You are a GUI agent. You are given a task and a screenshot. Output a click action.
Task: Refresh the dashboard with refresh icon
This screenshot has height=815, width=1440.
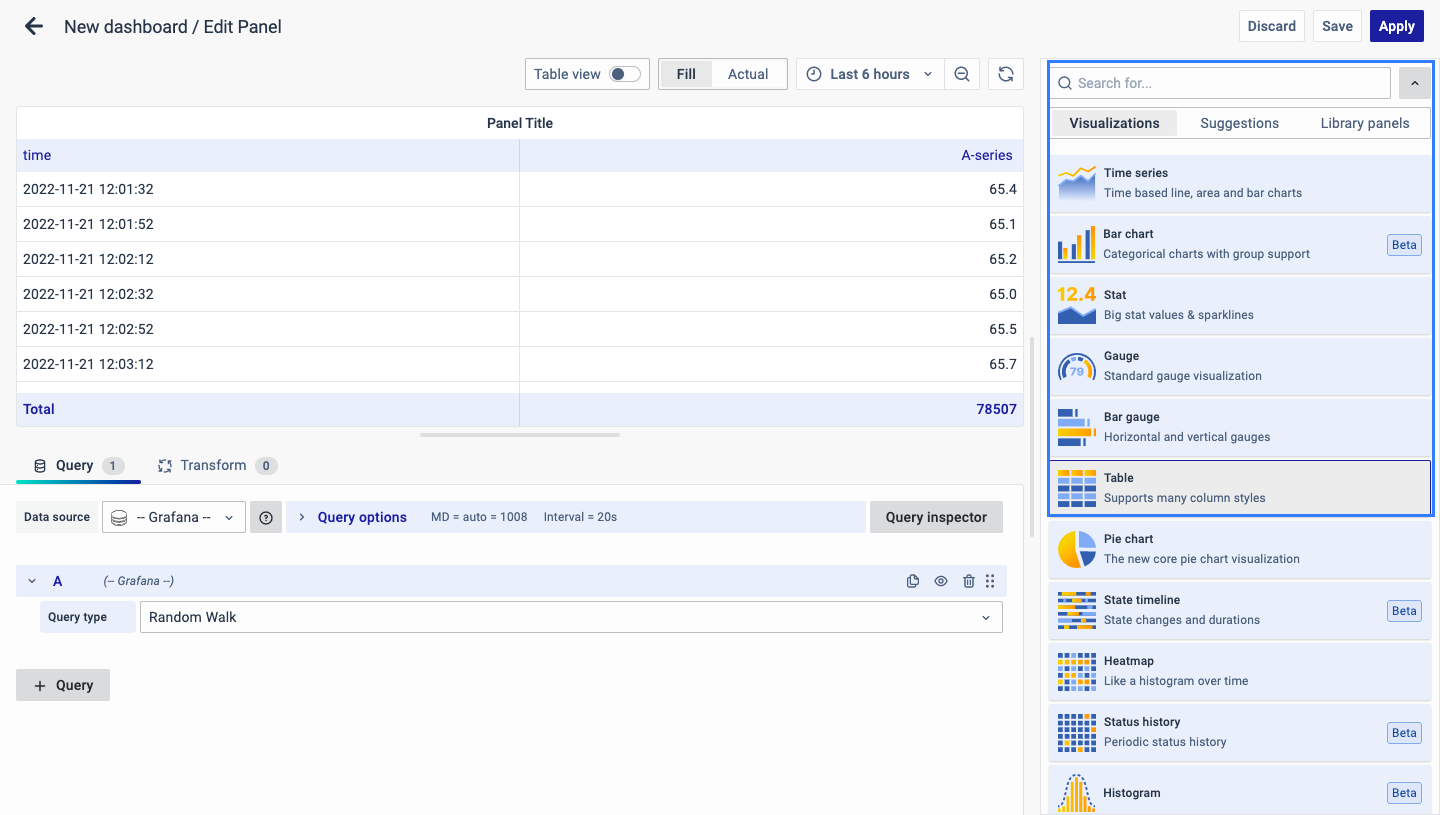[1006, 74]
